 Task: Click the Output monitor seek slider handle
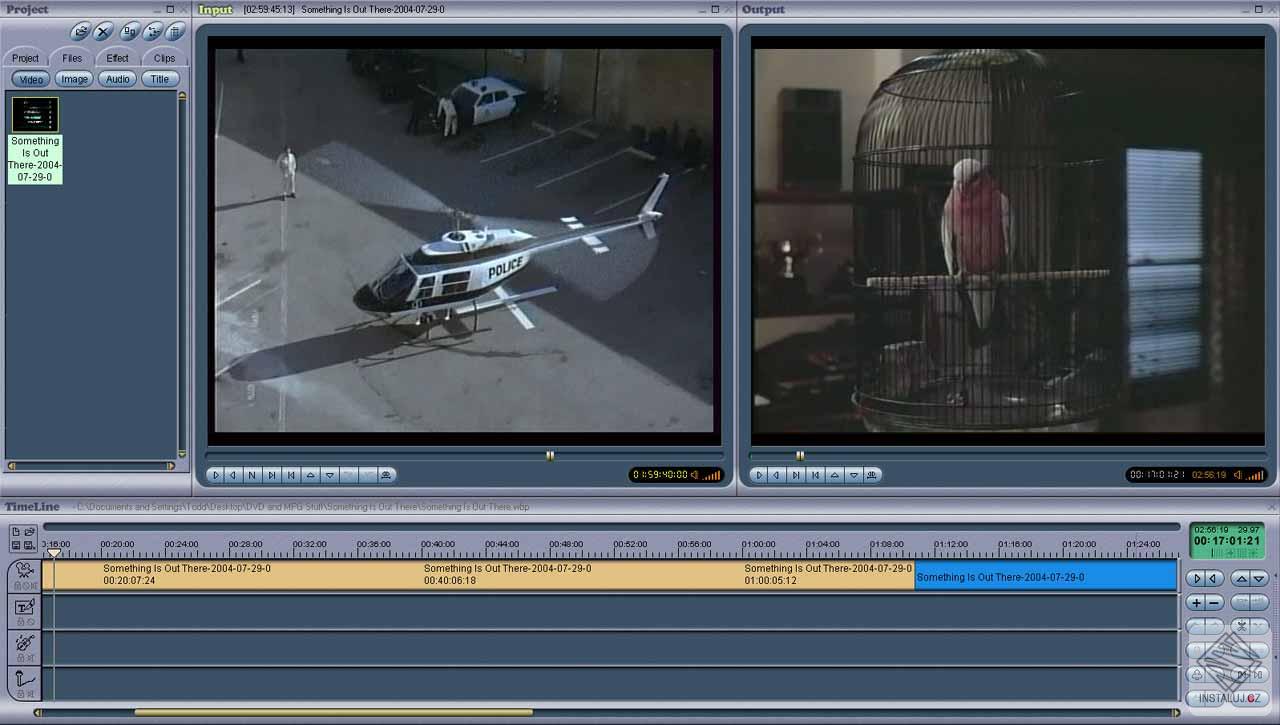coord(800,455)
